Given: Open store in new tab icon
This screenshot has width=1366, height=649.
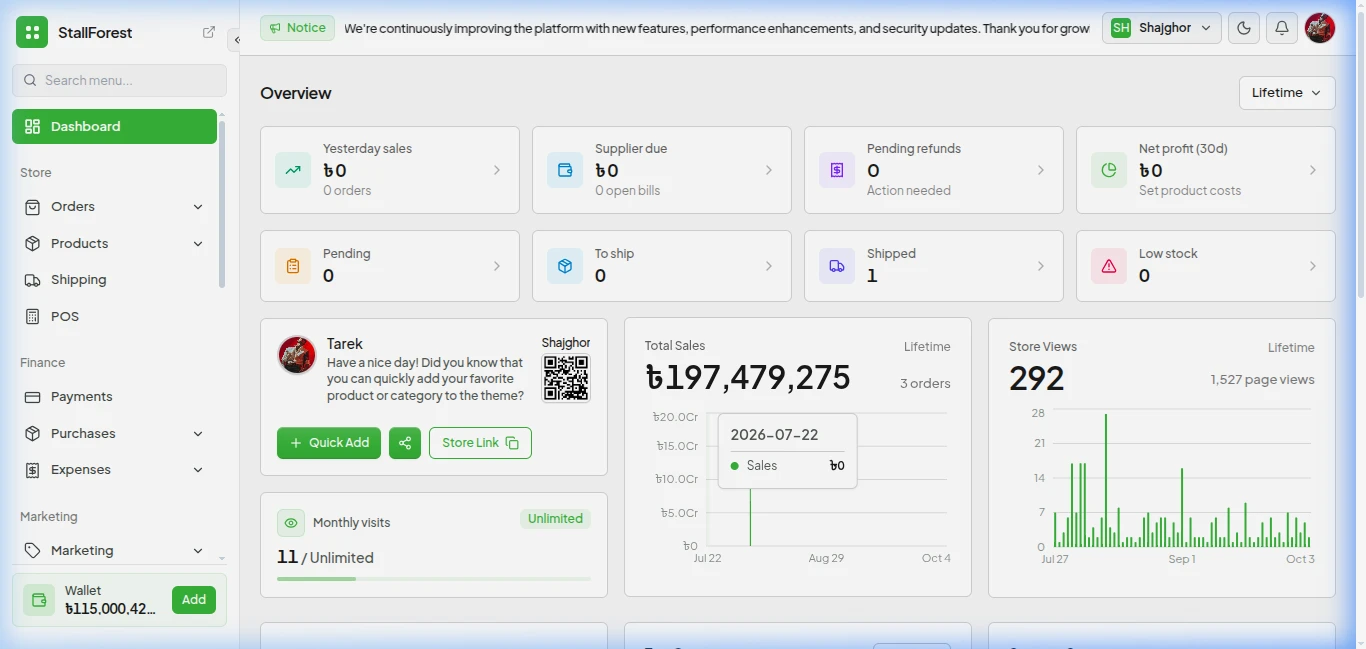Looking at the screenshot, I should (x=209, y=32).
